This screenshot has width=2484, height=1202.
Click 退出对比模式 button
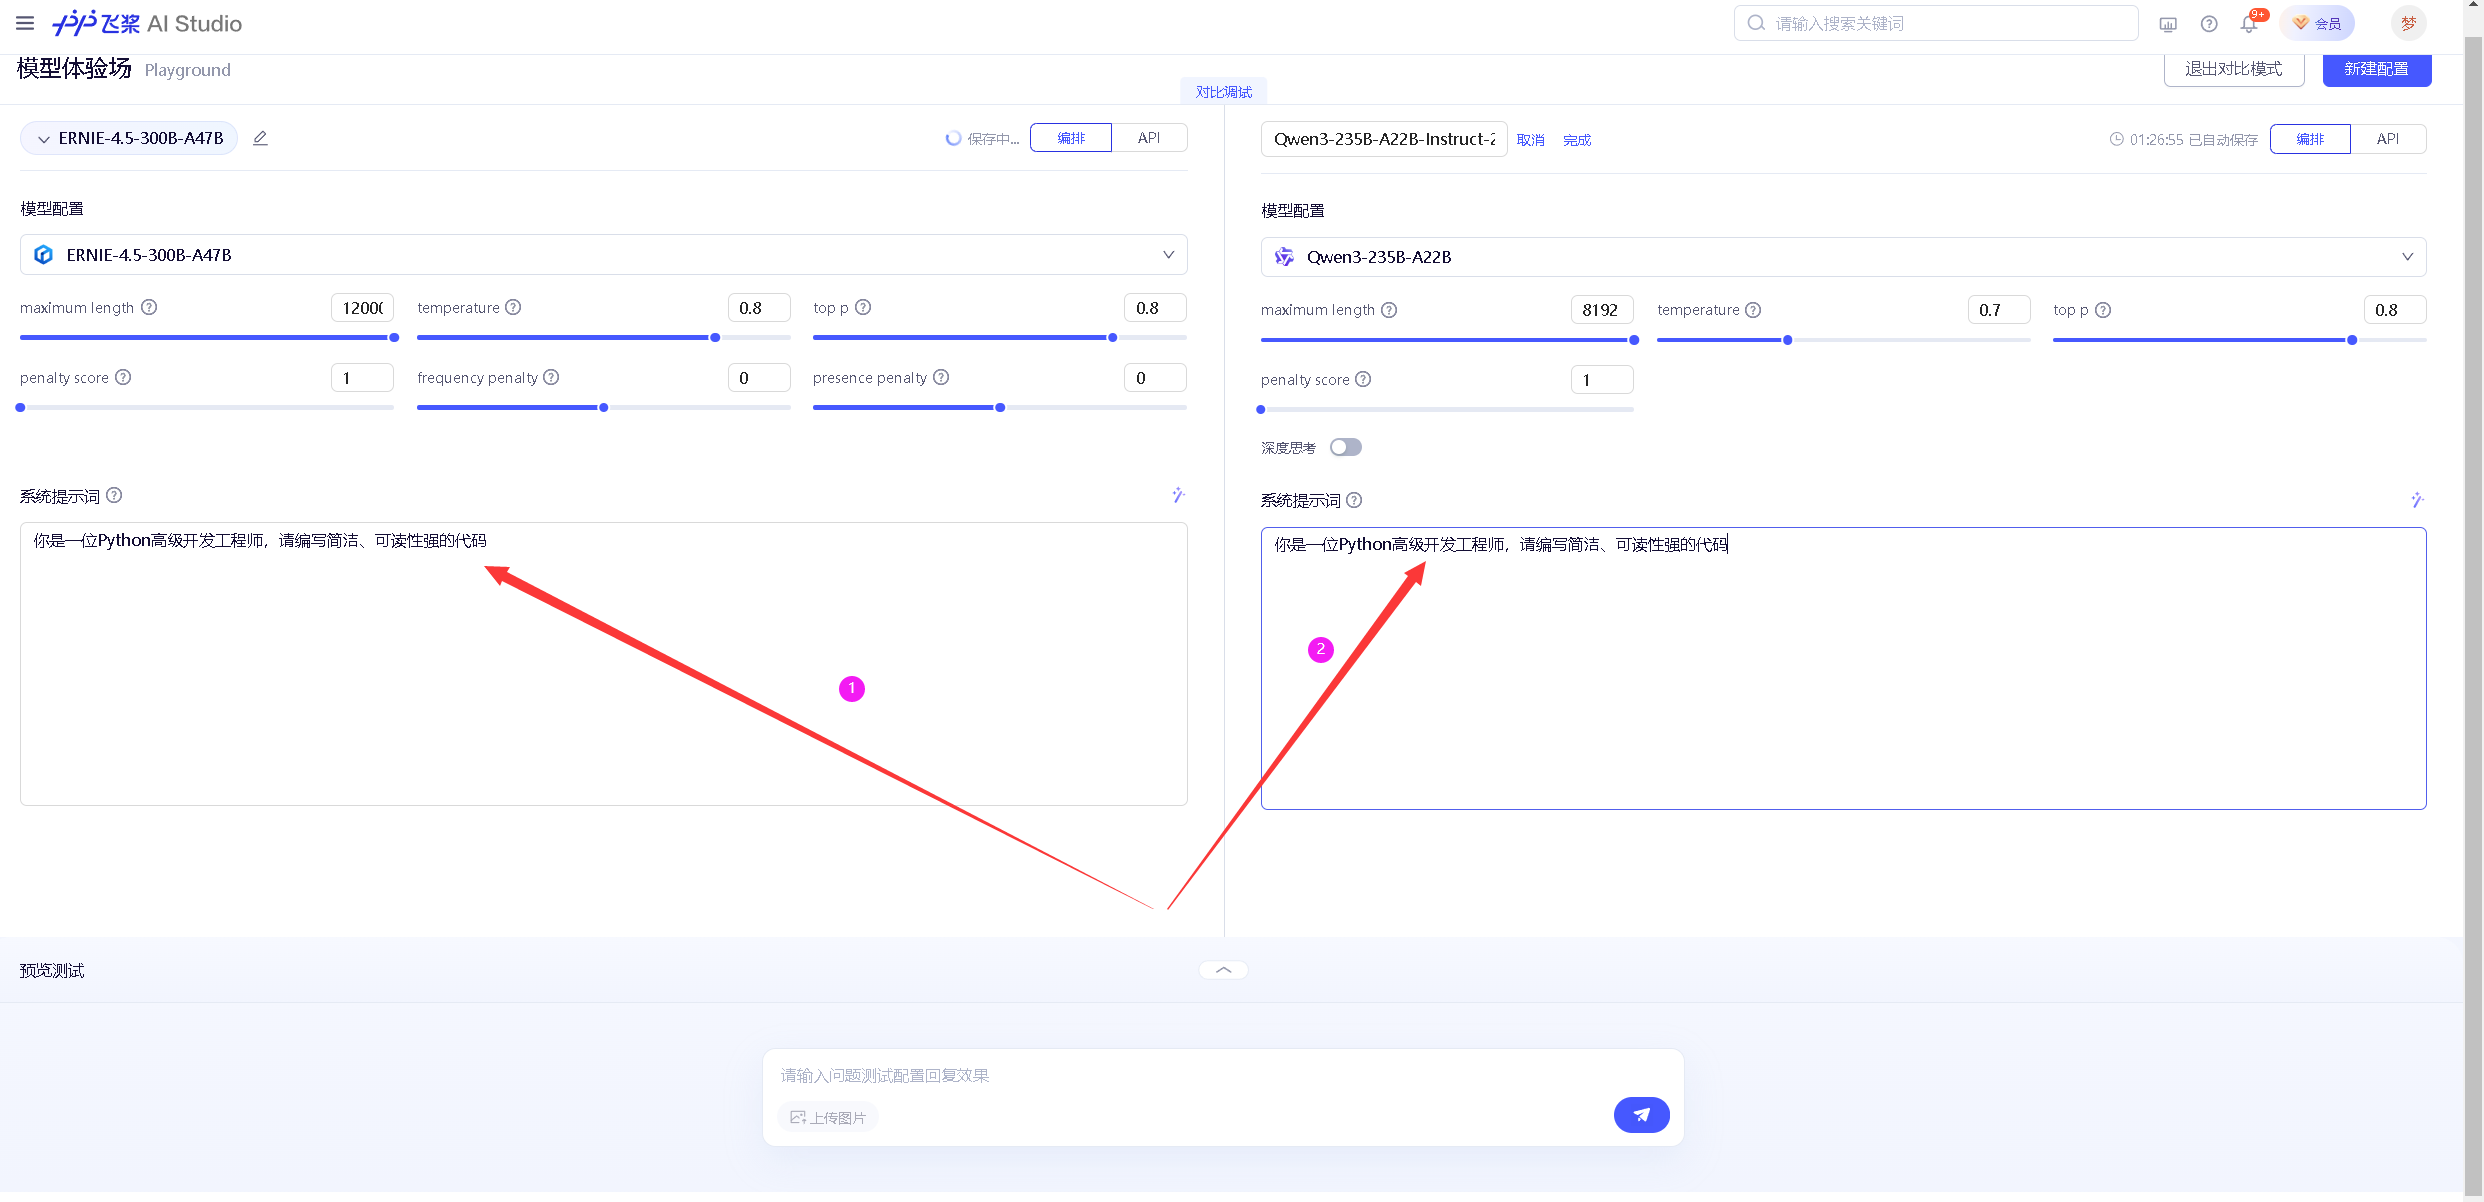(x=2233, y=69)
